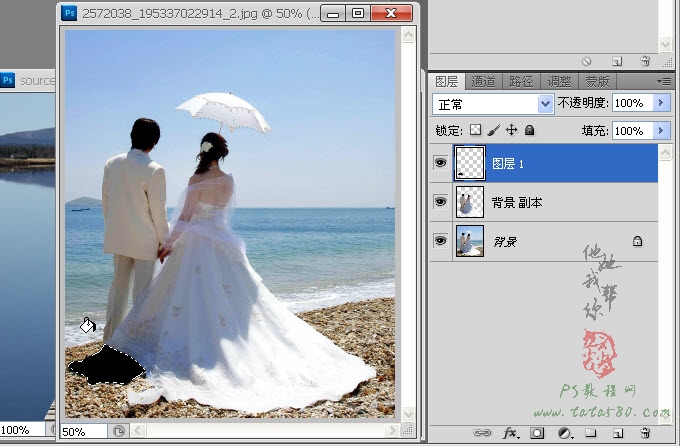Open opacity slider arrow
Viewport: 680px width, 446px height.
coord(661,103)
